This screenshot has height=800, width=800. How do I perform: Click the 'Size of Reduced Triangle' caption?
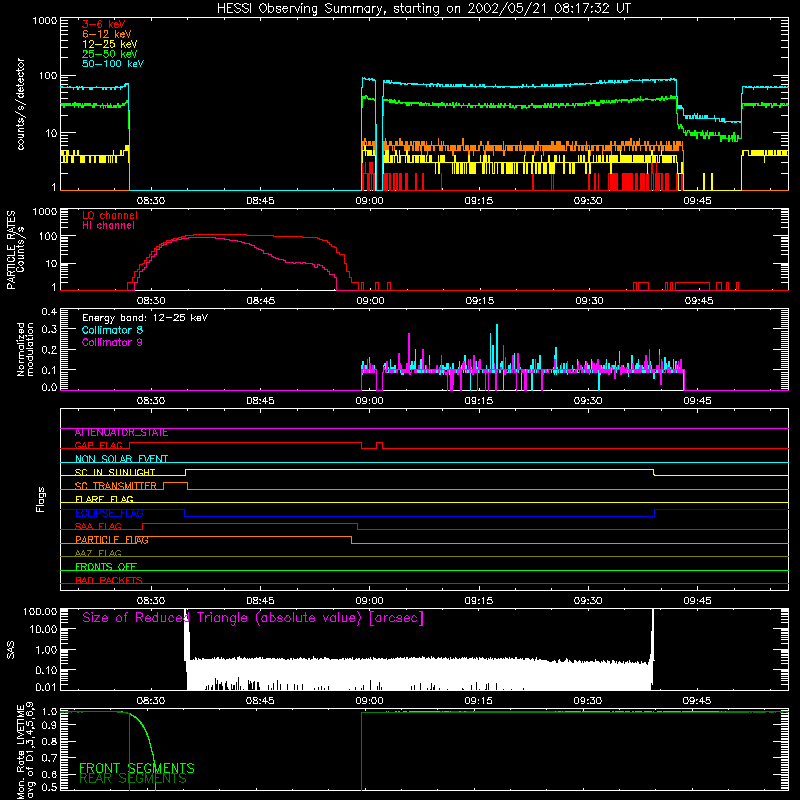253,618
